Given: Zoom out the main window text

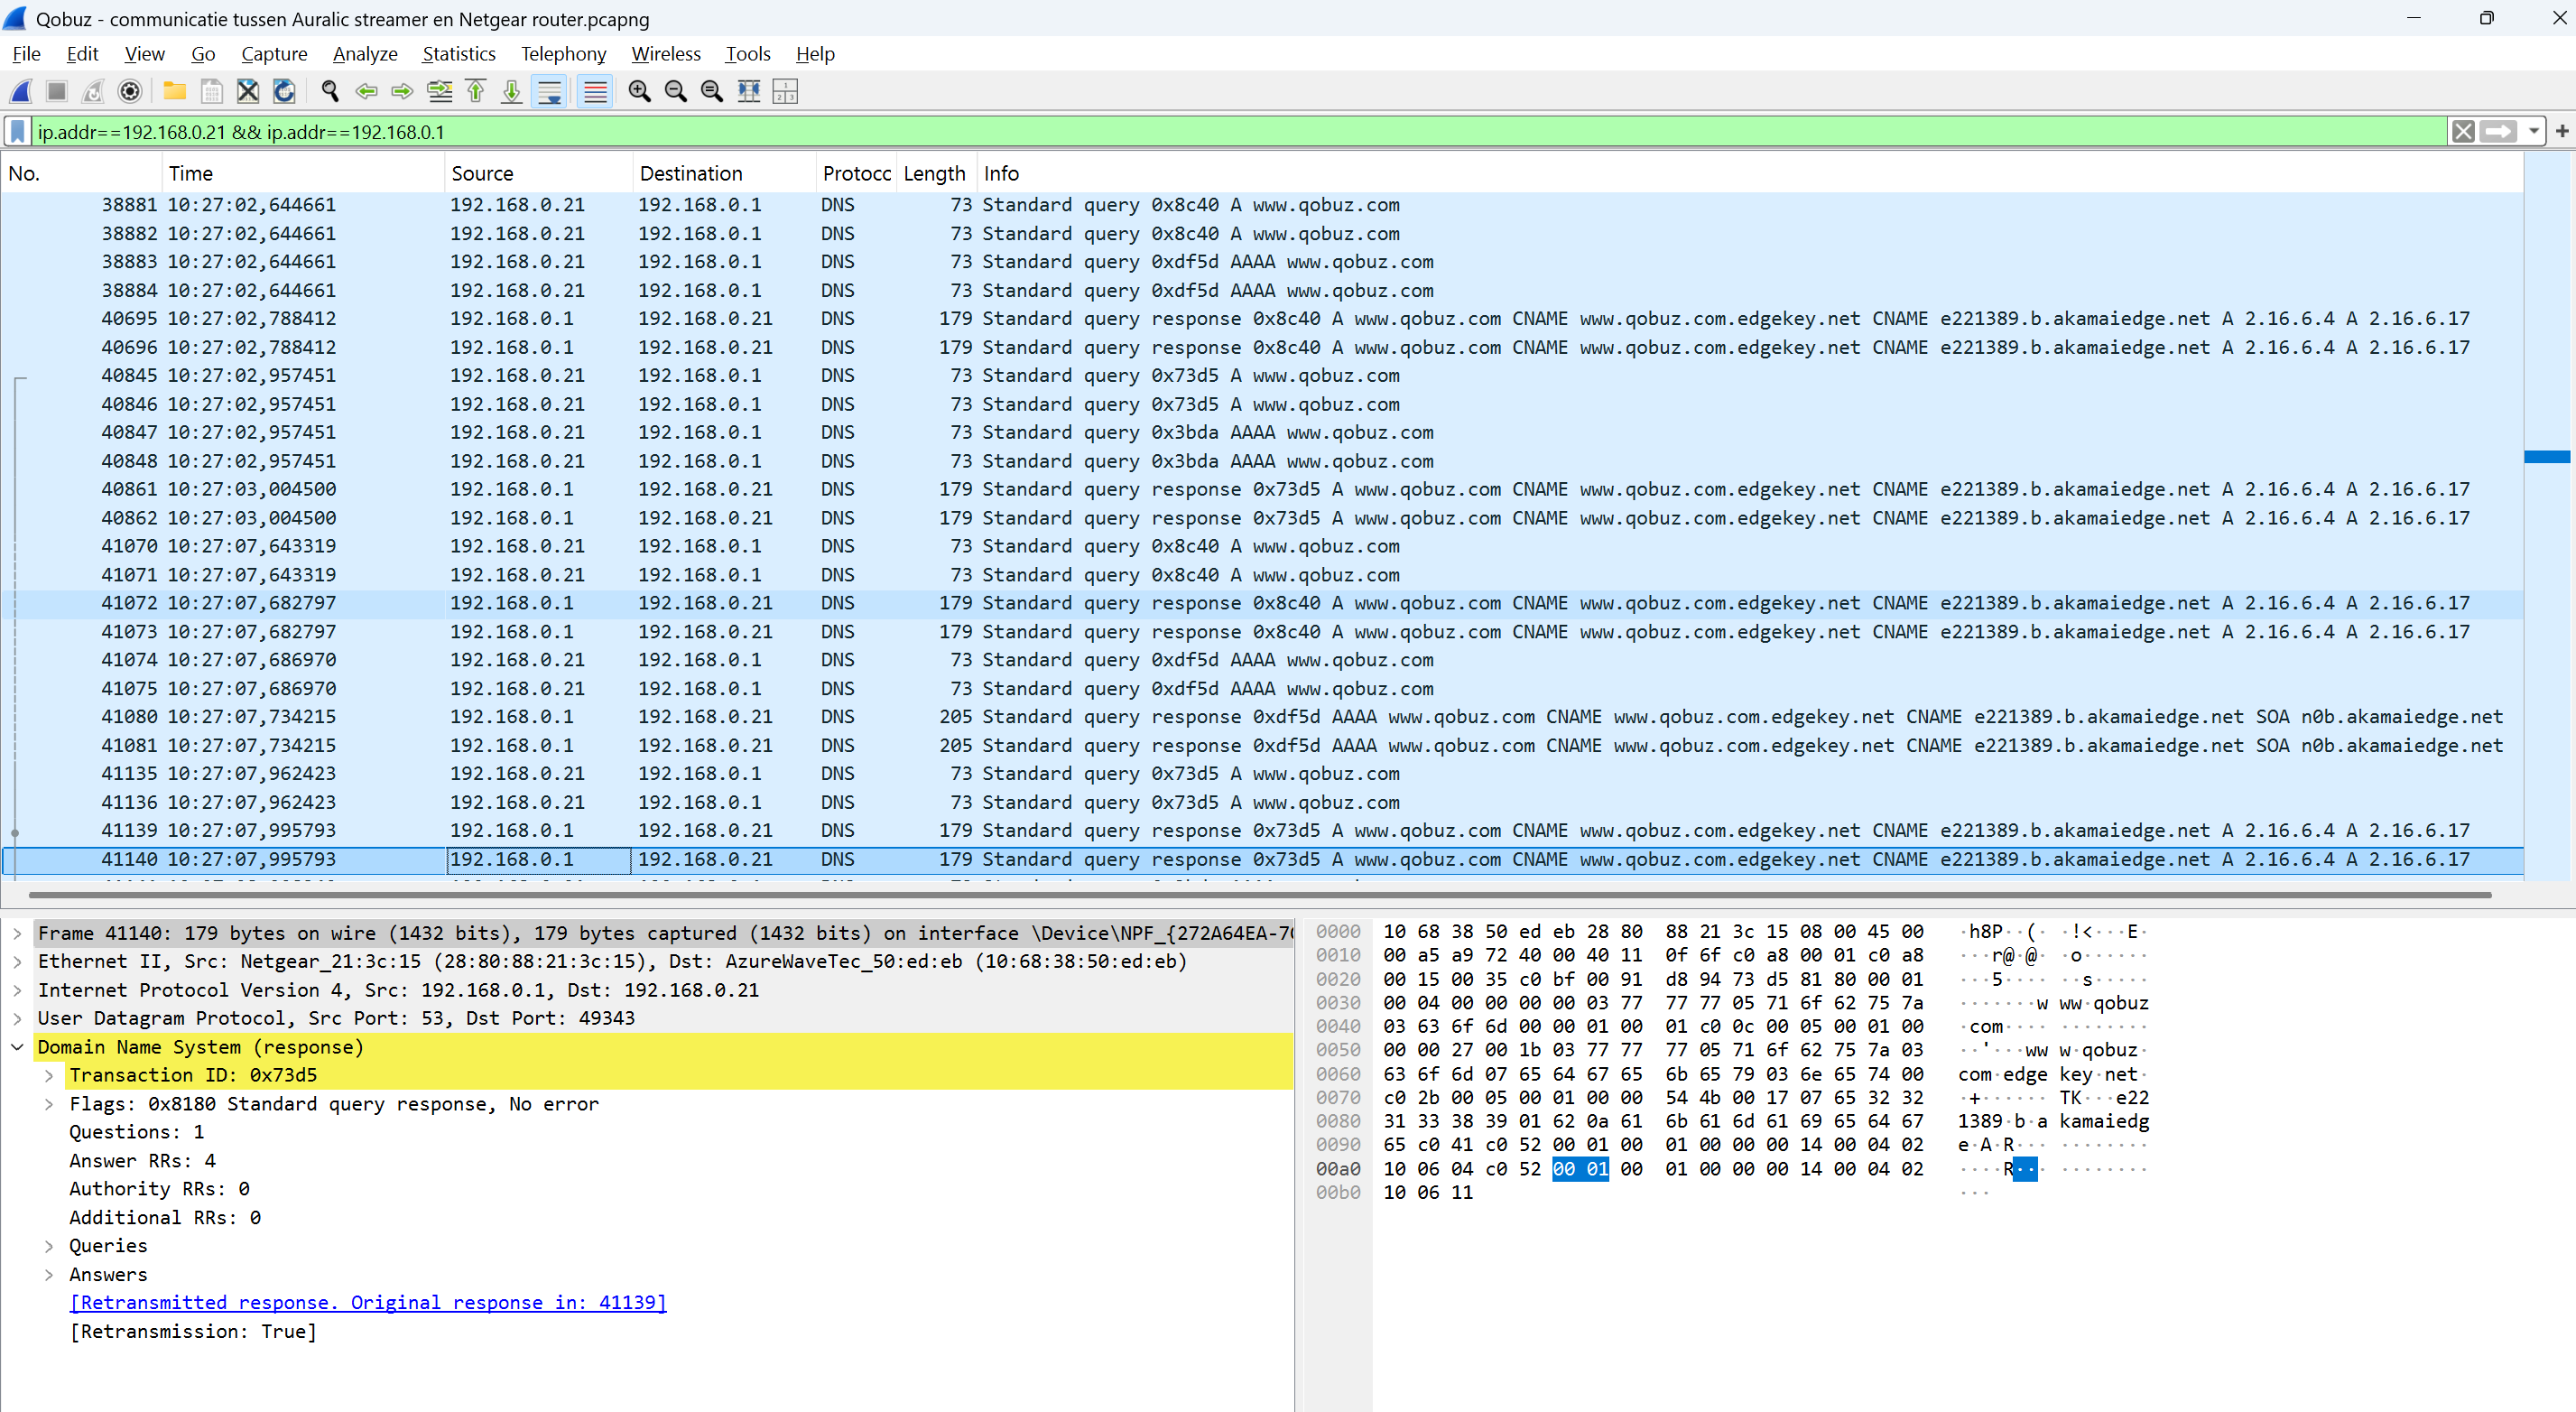Looking at the screenshot, I should click(x=676, y=92).
